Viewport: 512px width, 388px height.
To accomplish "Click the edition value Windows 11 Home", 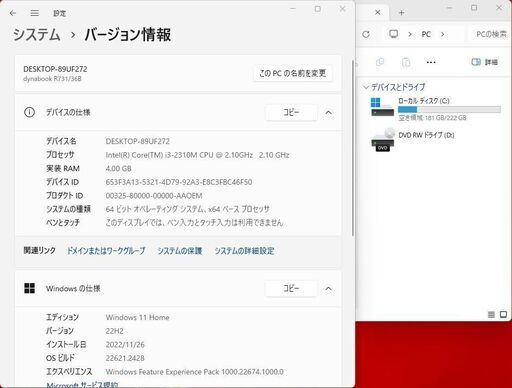I will (x=137, y=317).
